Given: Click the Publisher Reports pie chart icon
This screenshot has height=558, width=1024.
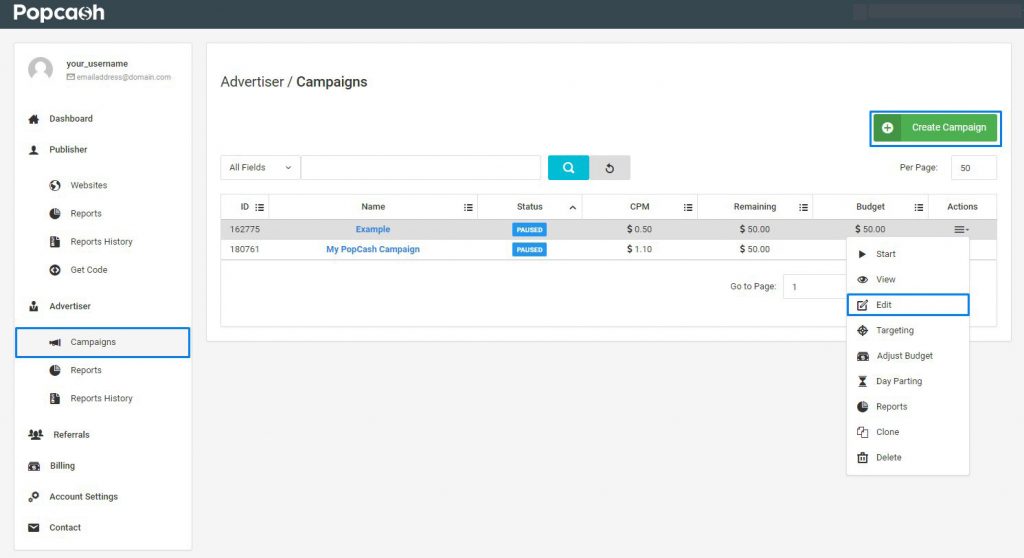Looking at the screenshot, I should [x=55, y=214].
